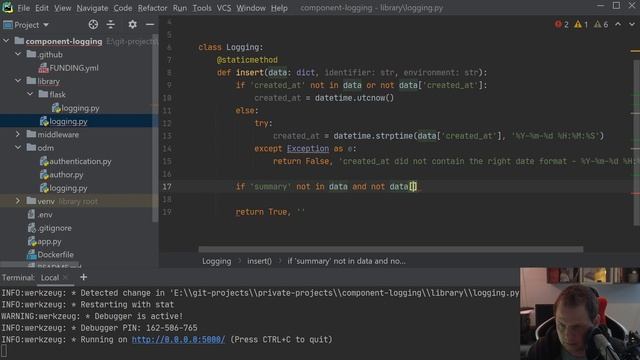
Task: Click the Logging breadcrumb
Action: pyautogui.click(x=216, y=261)
